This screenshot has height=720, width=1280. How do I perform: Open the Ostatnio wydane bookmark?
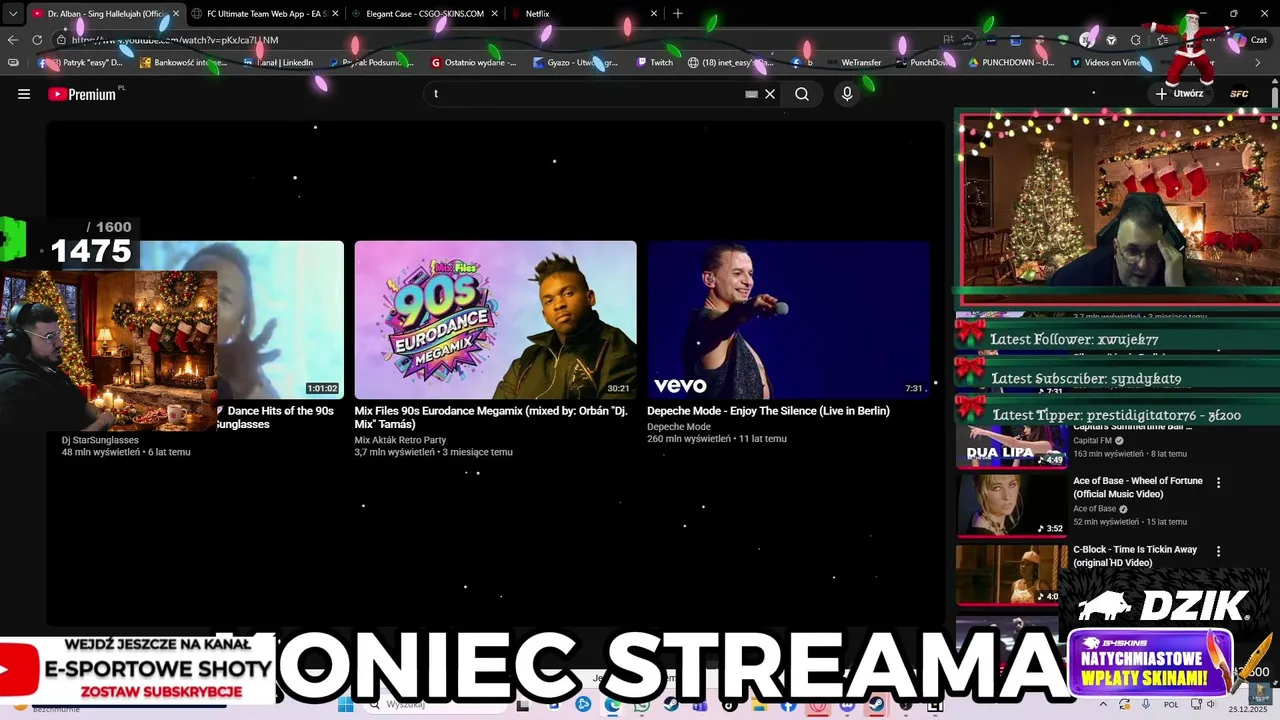click(474, 62)
